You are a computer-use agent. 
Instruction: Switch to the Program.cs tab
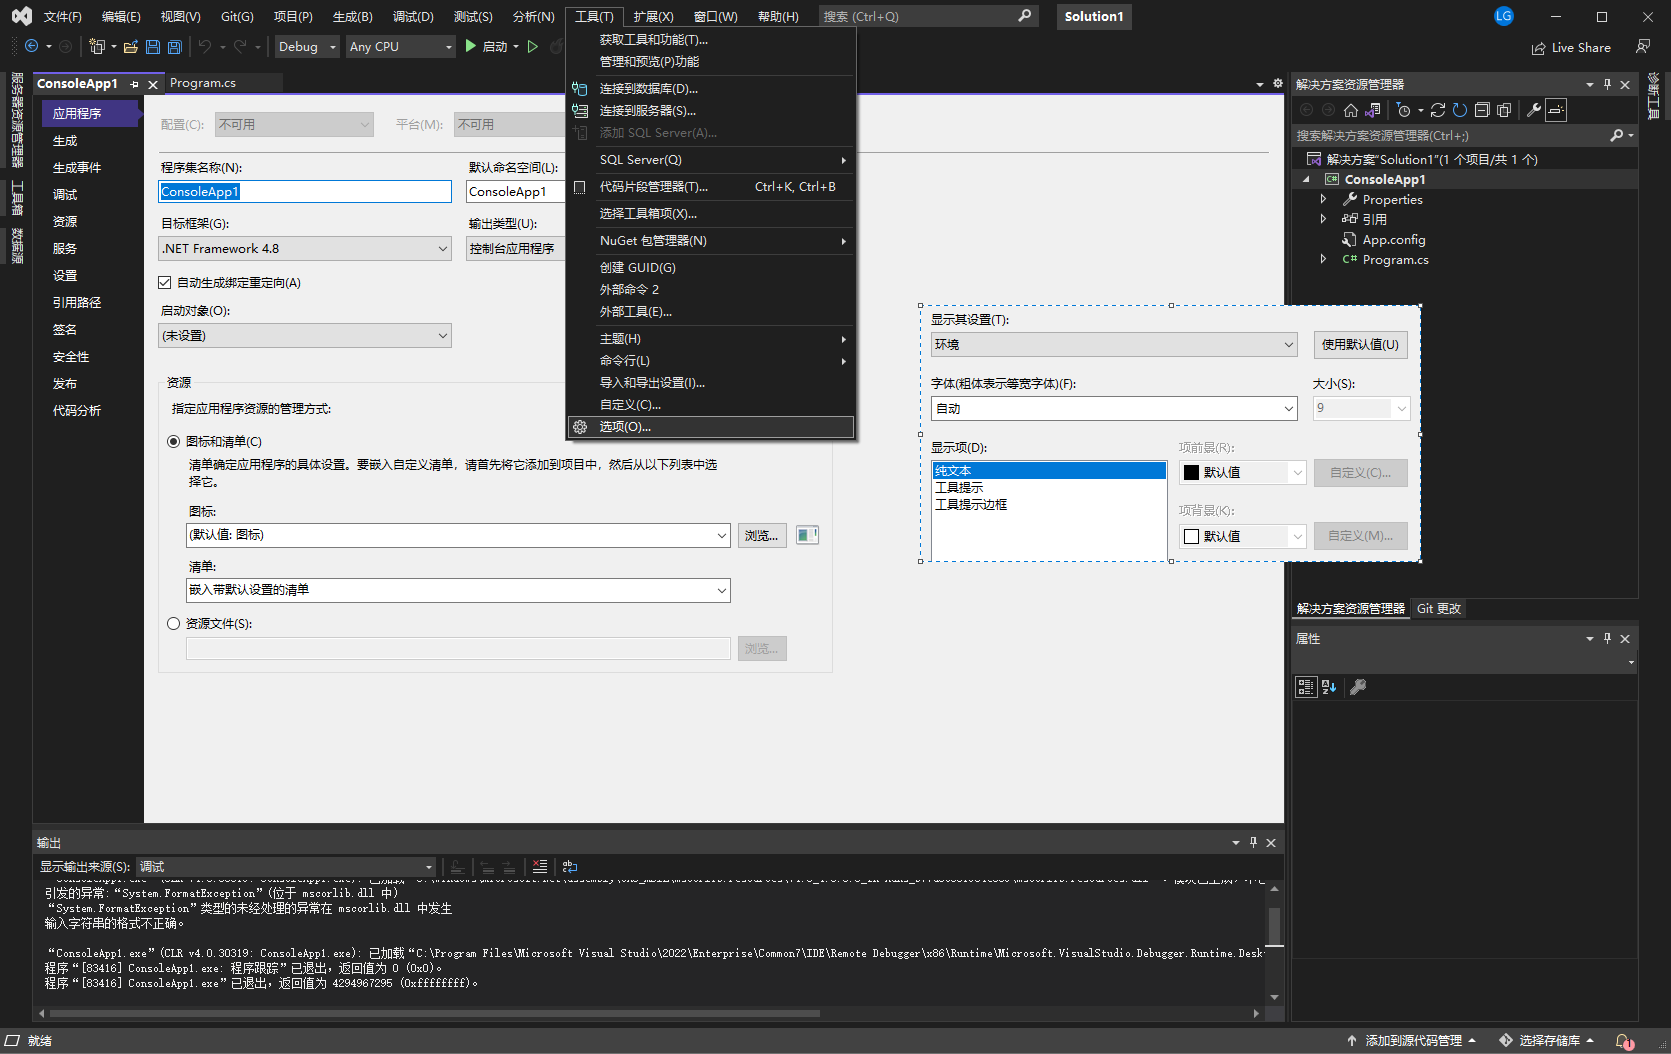pos(203,83)
